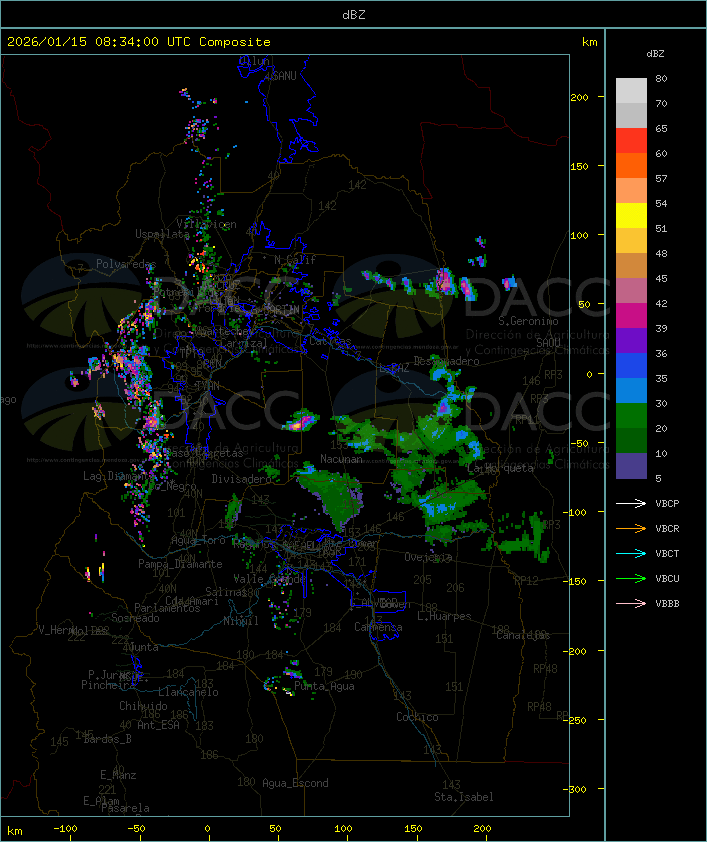Click the S.Geronimo place label
The image size is (707, 842).
coord(528,321)
